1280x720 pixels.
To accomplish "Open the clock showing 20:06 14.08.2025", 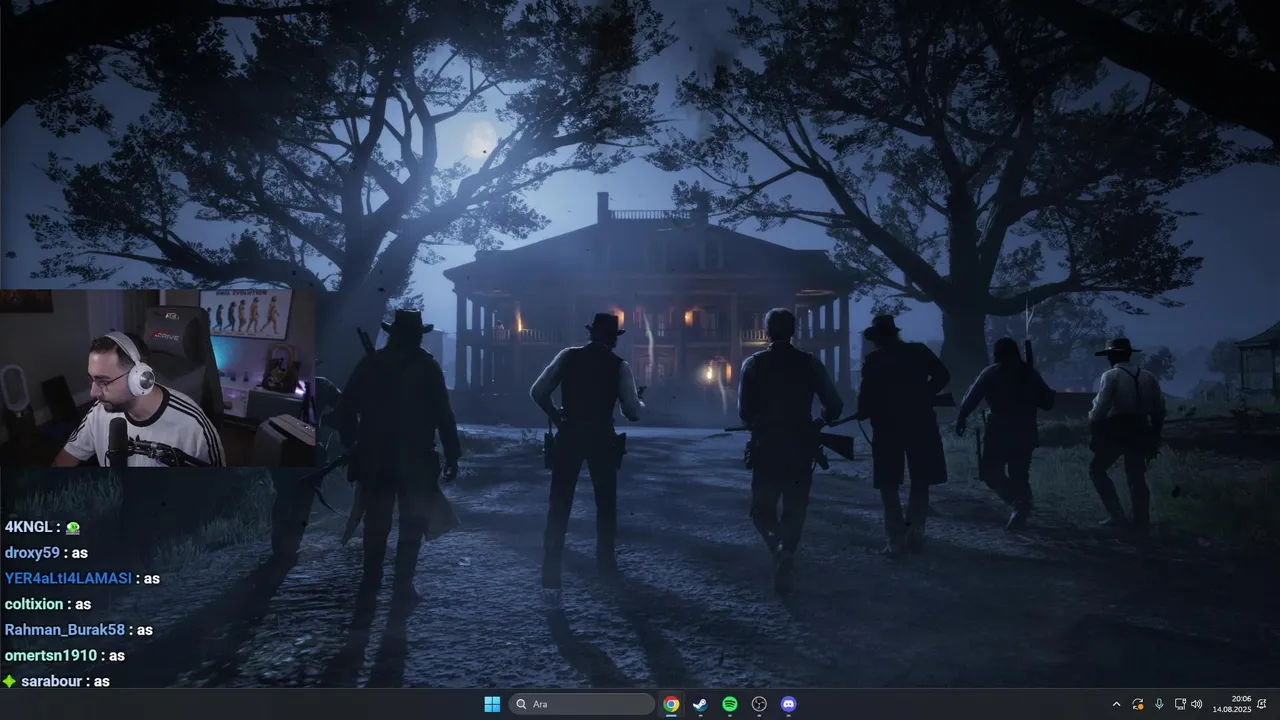I will tap(1232, 704).
